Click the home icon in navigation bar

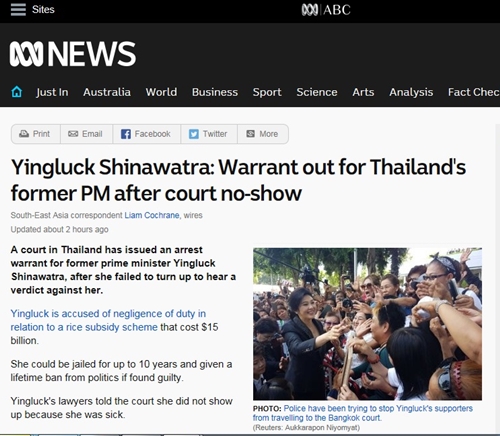[x=17, y=92]
